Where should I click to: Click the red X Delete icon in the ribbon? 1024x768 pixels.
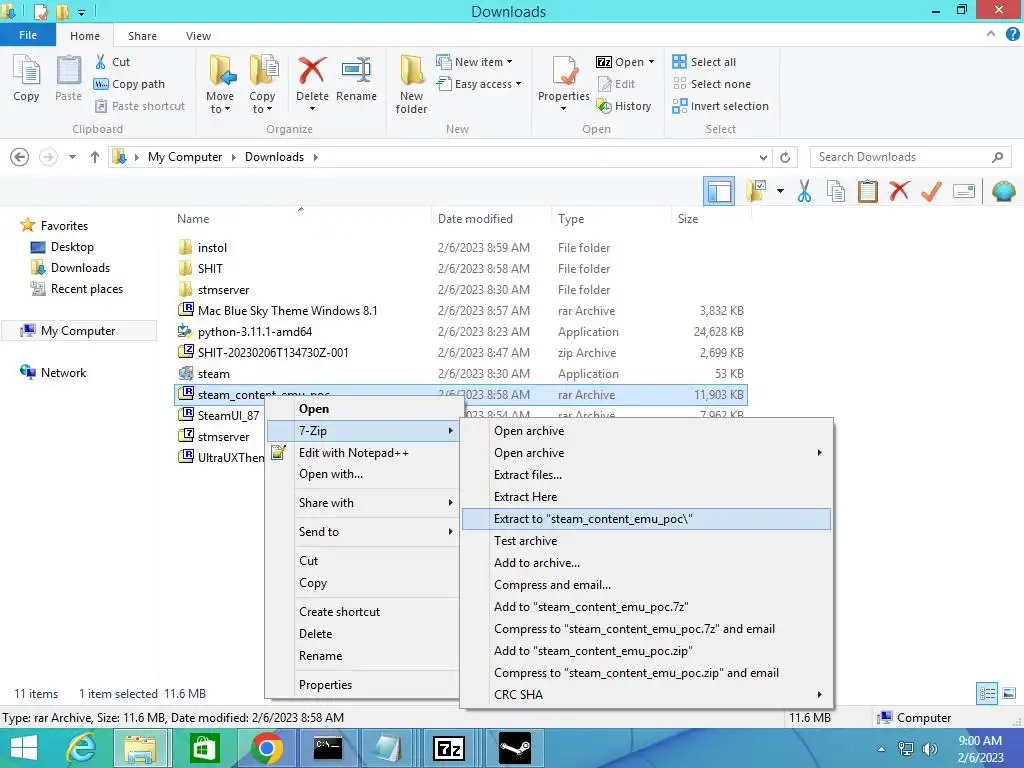[x=312, y=70]
